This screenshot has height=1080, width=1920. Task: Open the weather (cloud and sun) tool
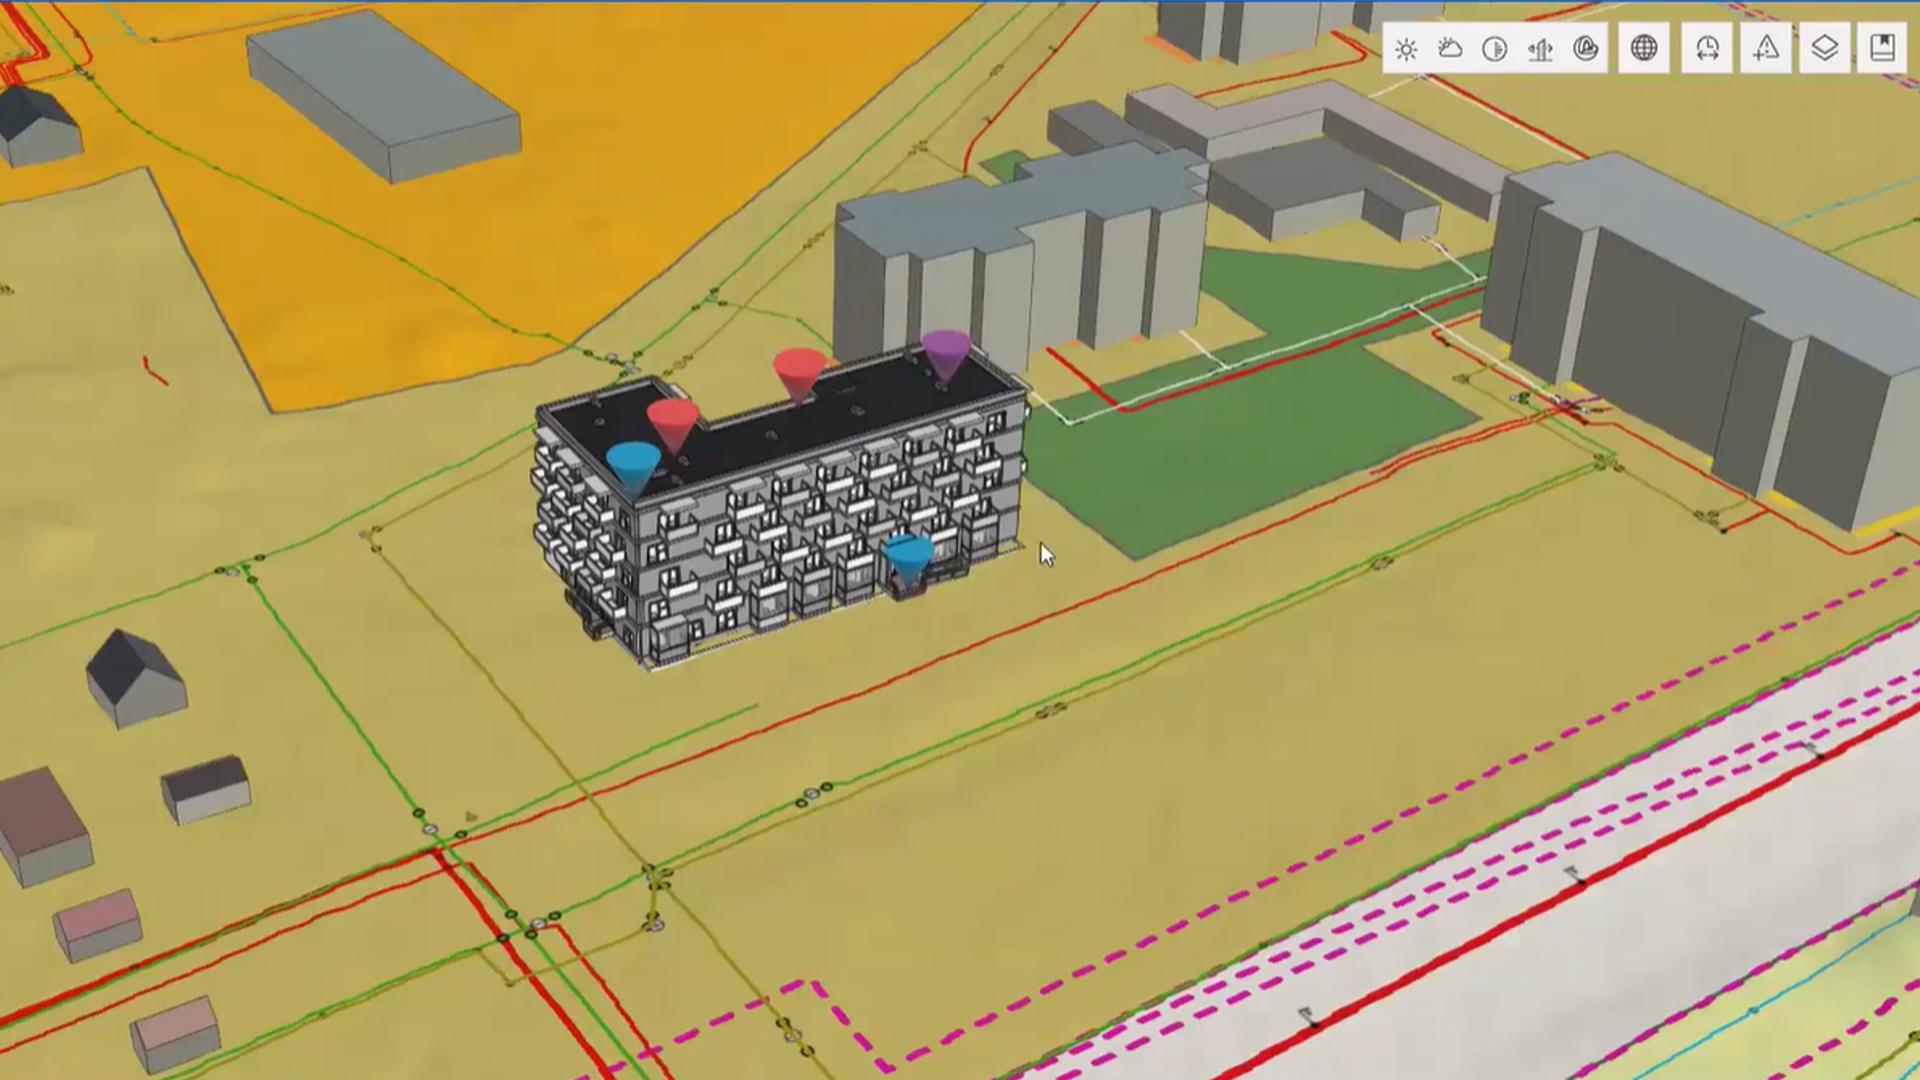1450,49
